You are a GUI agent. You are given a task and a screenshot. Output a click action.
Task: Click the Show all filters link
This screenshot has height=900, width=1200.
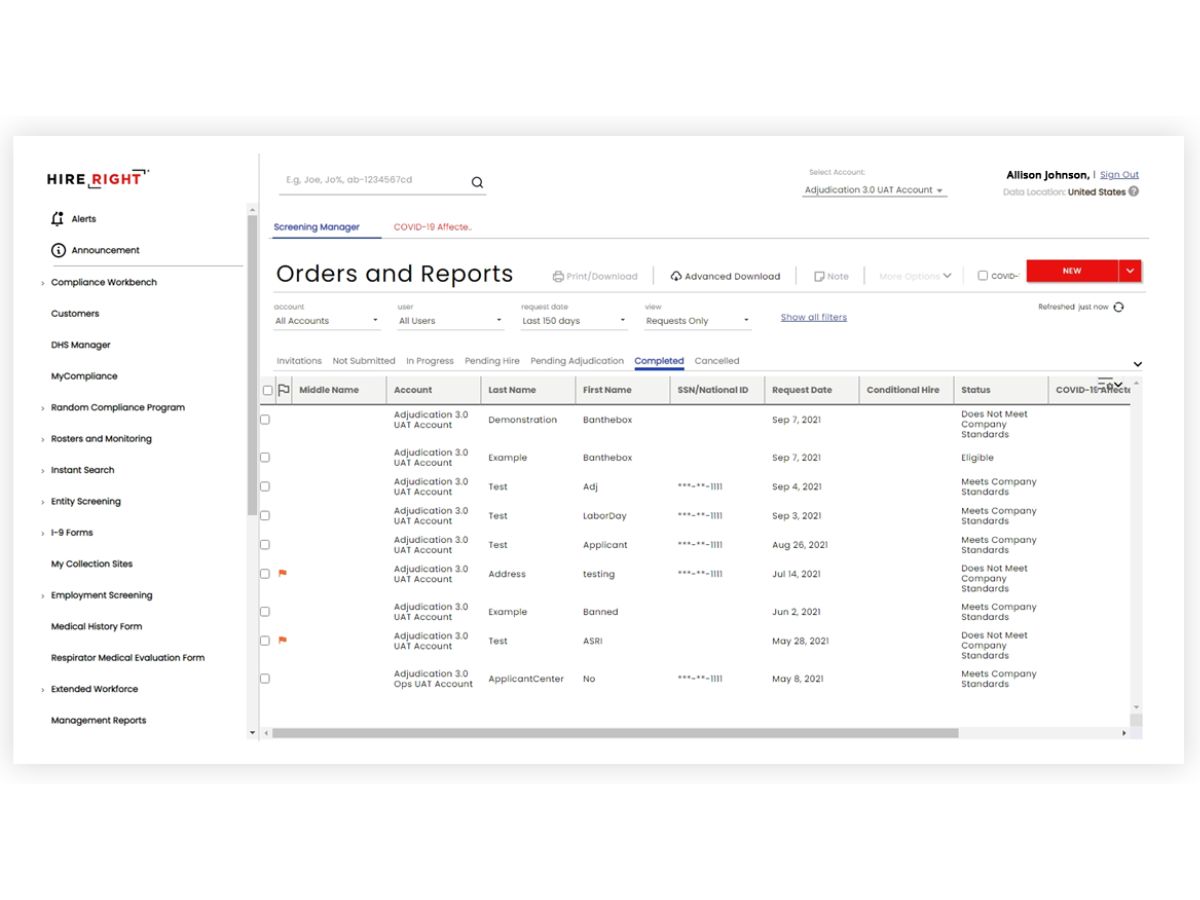[814, 317]
